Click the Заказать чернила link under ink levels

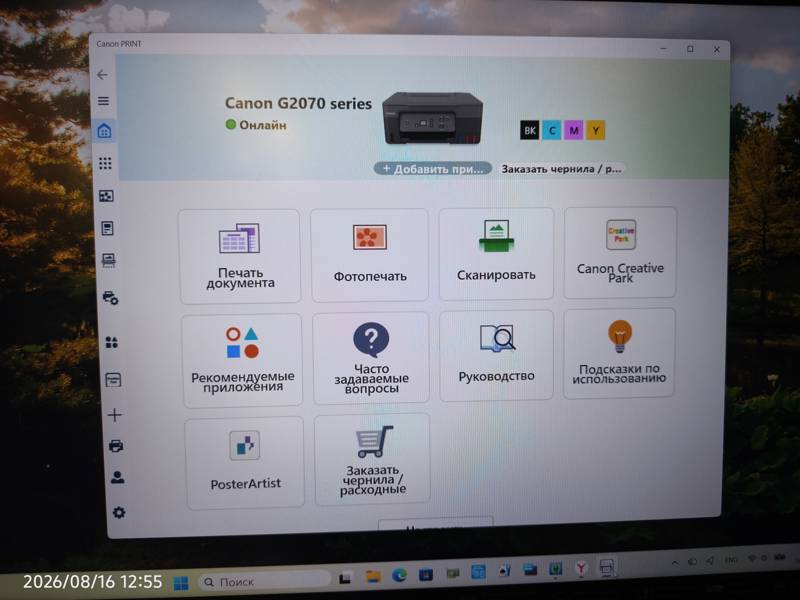click(x=561, y=169)
